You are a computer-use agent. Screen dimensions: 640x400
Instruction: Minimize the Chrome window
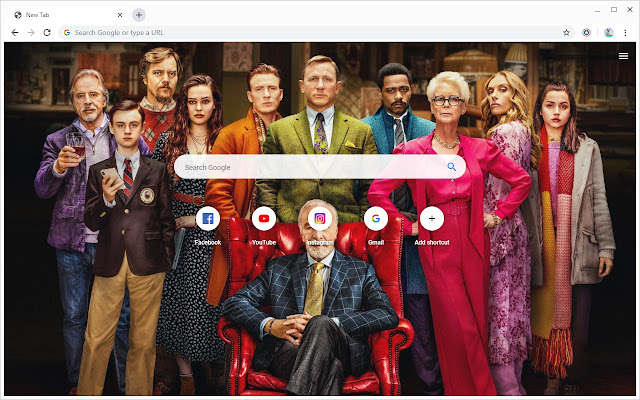(x=597, y=10)
